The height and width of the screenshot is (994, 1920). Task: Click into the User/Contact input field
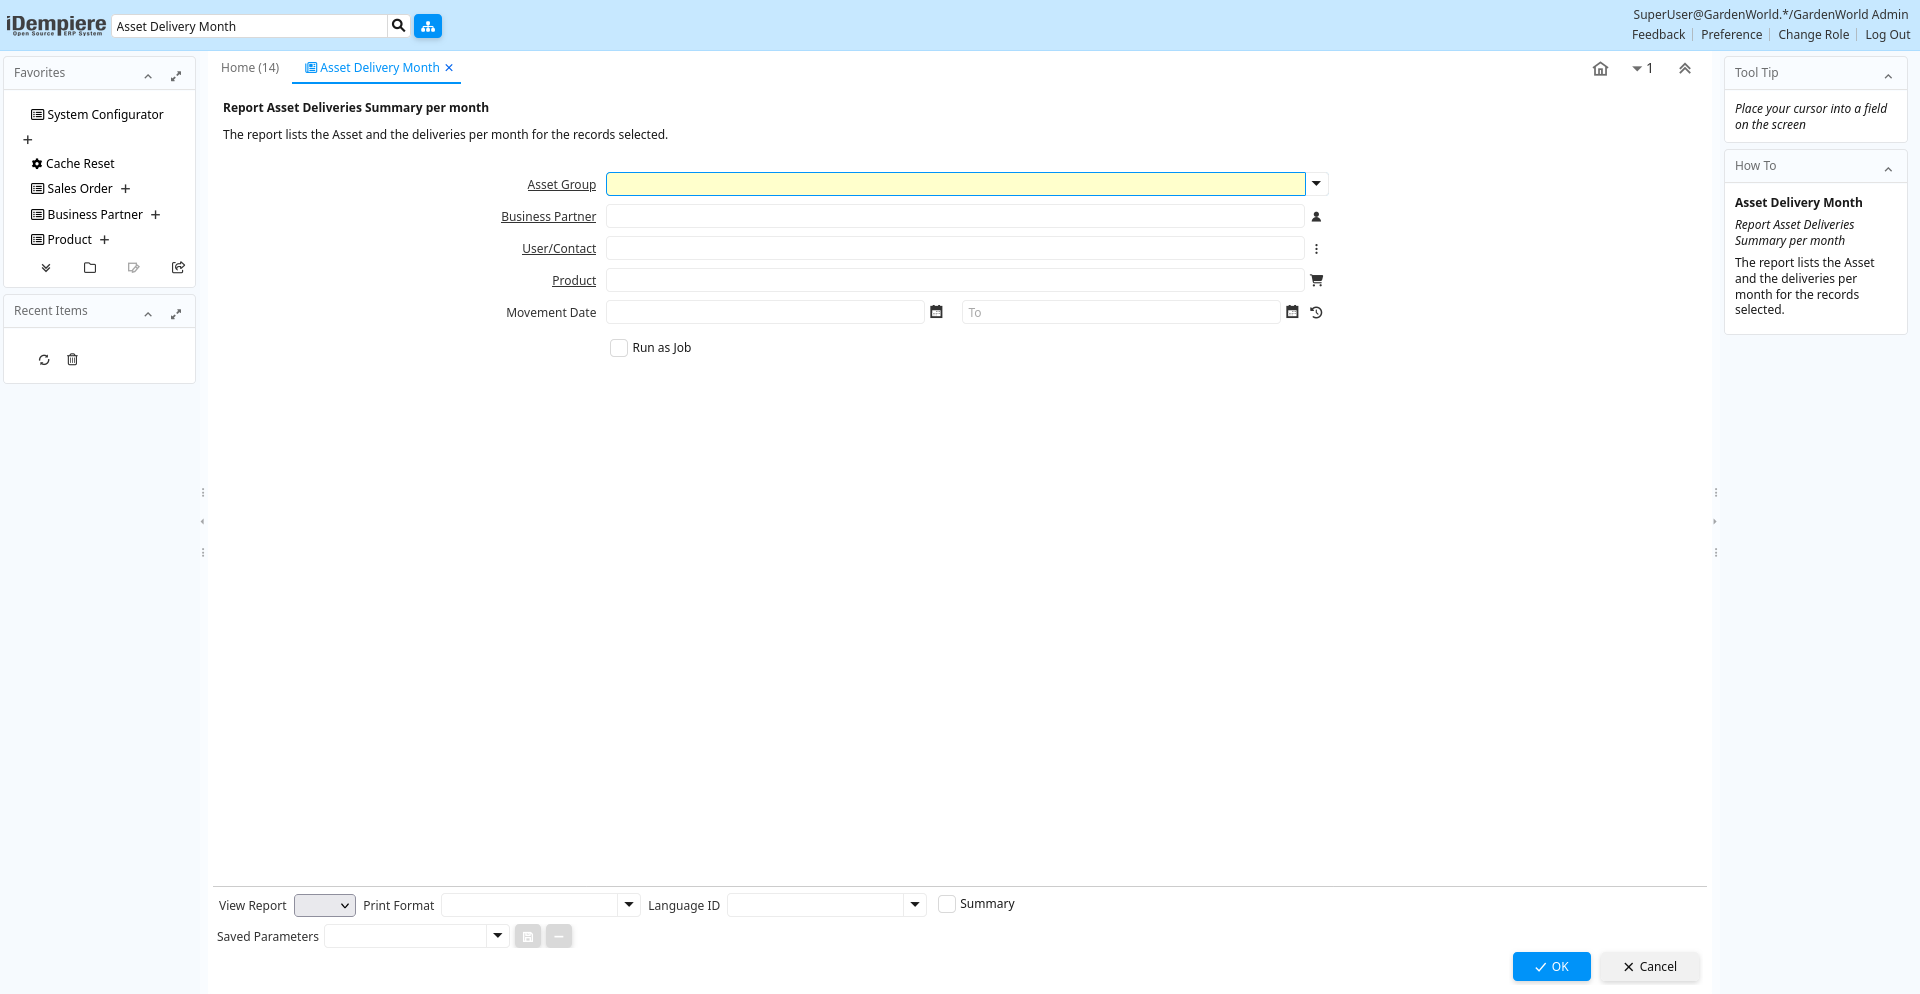tap(955, 249)
